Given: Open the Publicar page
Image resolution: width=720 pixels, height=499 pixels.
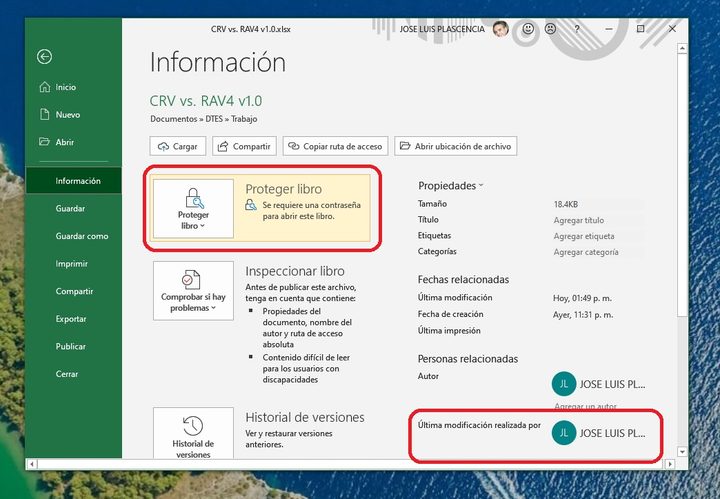Looking at the screenshot, I should pos(73,346).
